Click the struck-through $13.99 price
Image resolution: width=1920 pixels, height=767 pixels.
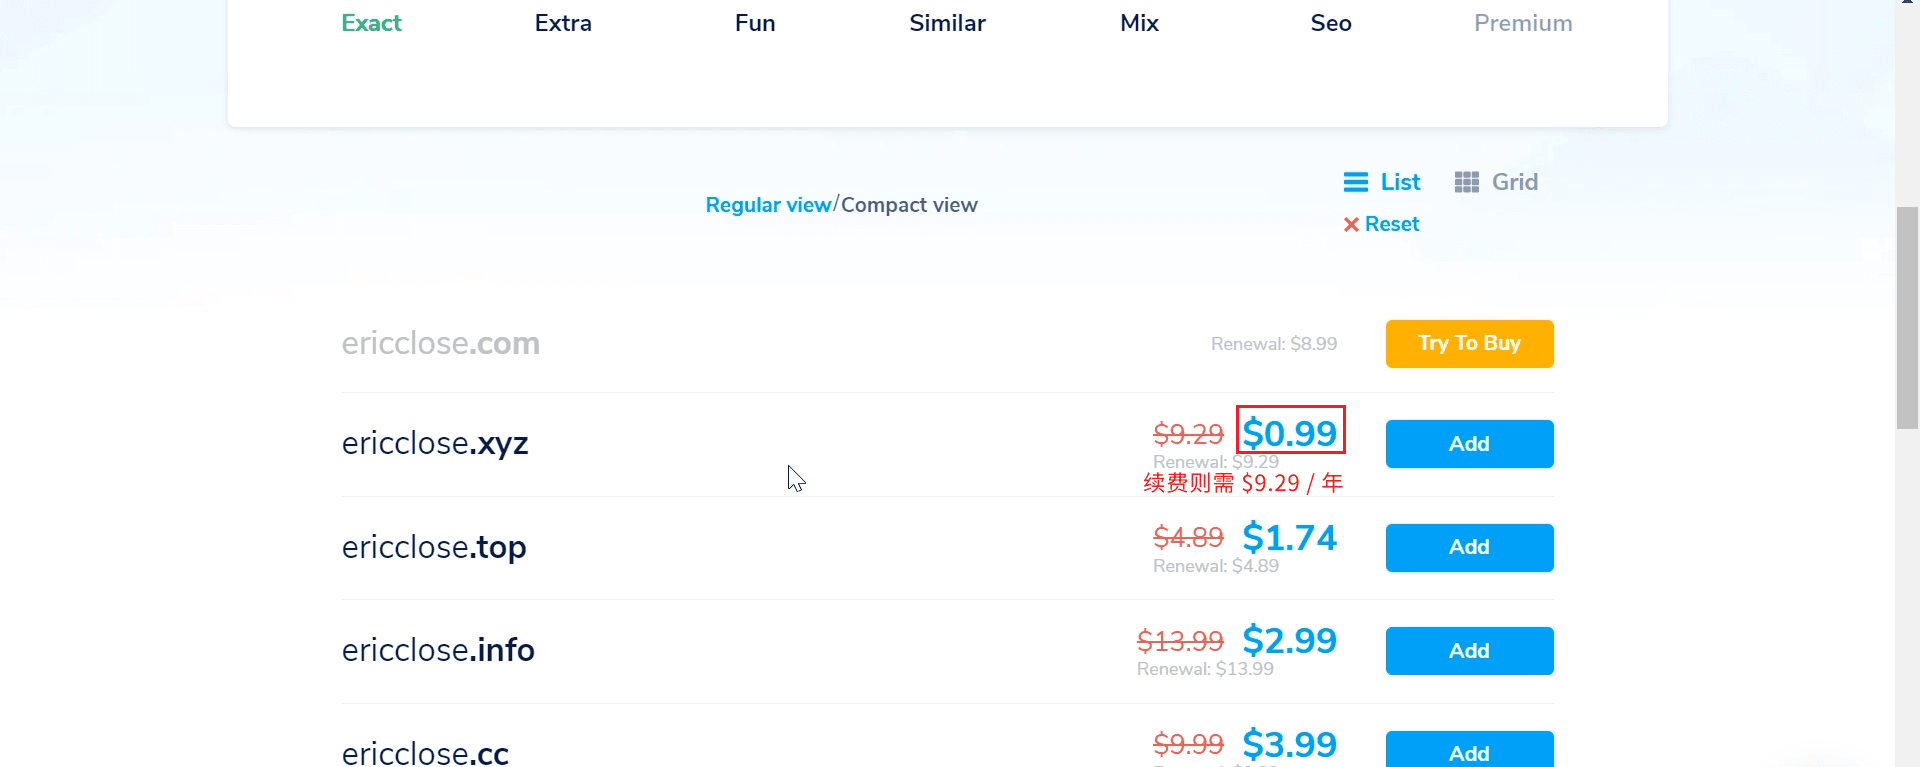coord(1180,641)
